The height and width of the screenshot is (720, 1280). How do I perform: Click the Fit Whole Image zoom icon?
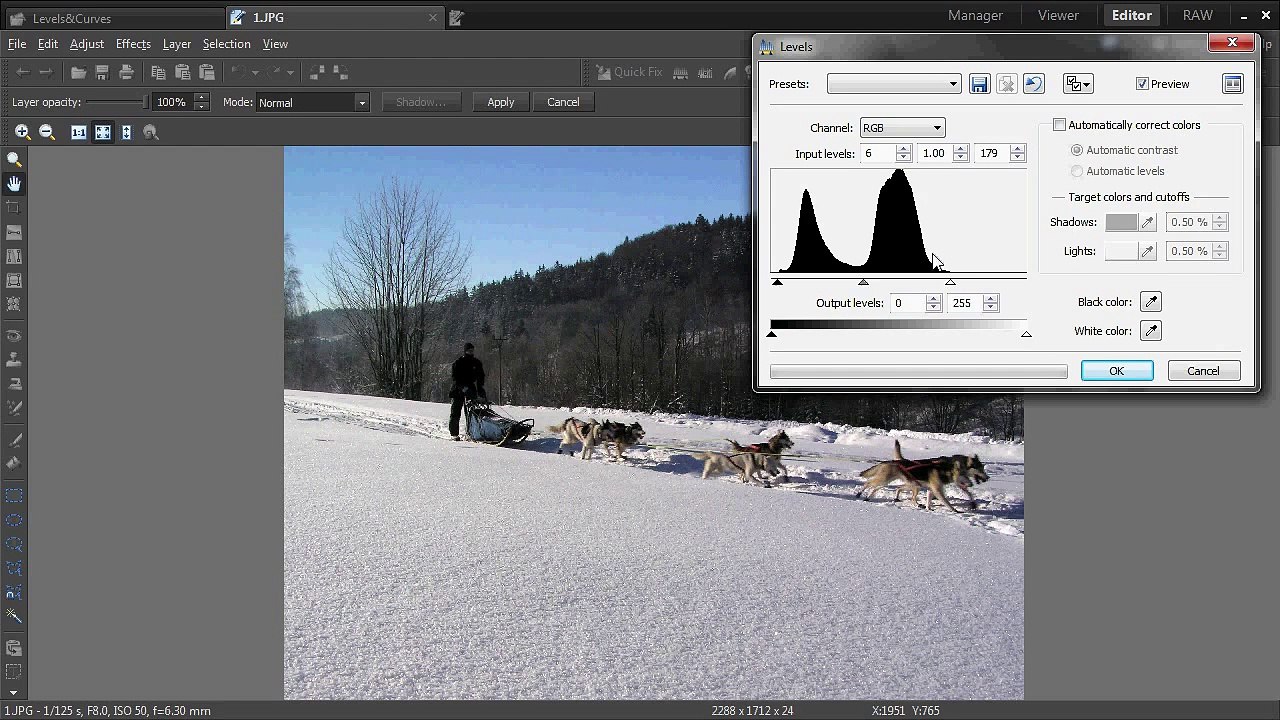102,132
